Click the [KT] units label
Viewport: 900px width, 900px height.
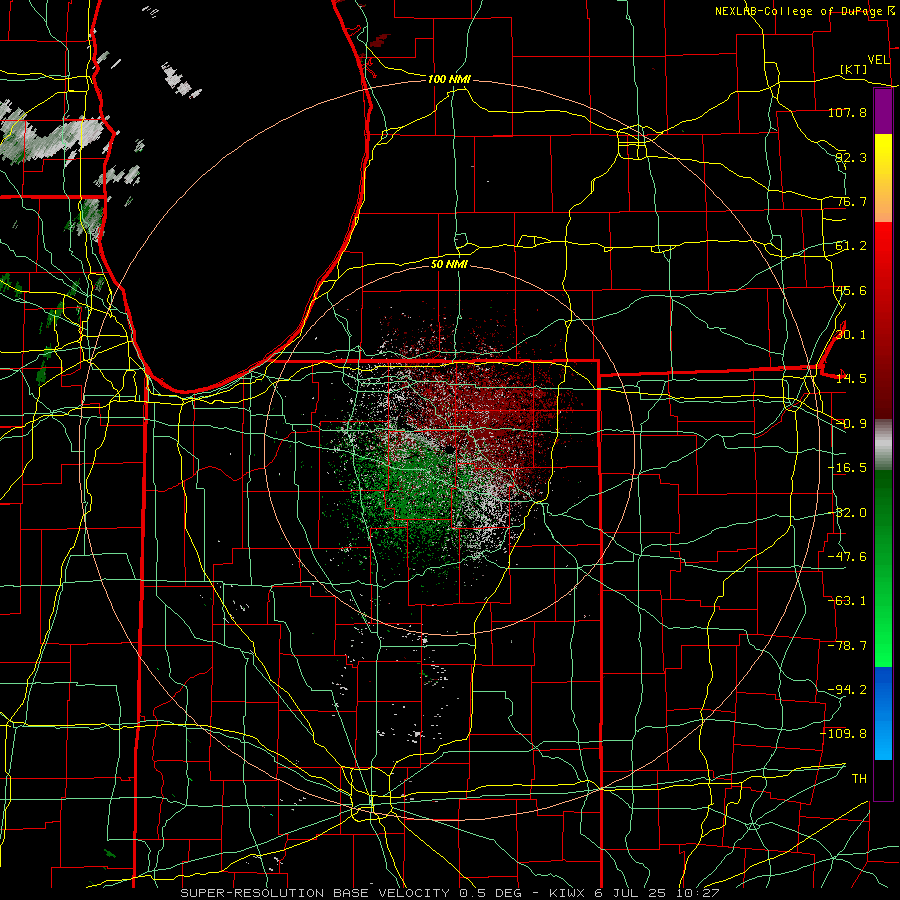tap(854, 69)
